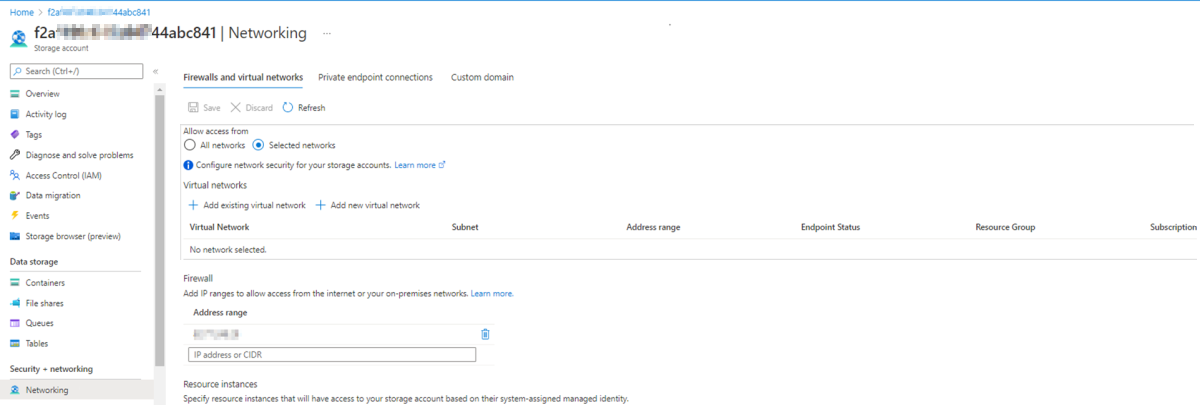
Task: Click the File shares menu label
Action: click(x=45, y=303)
